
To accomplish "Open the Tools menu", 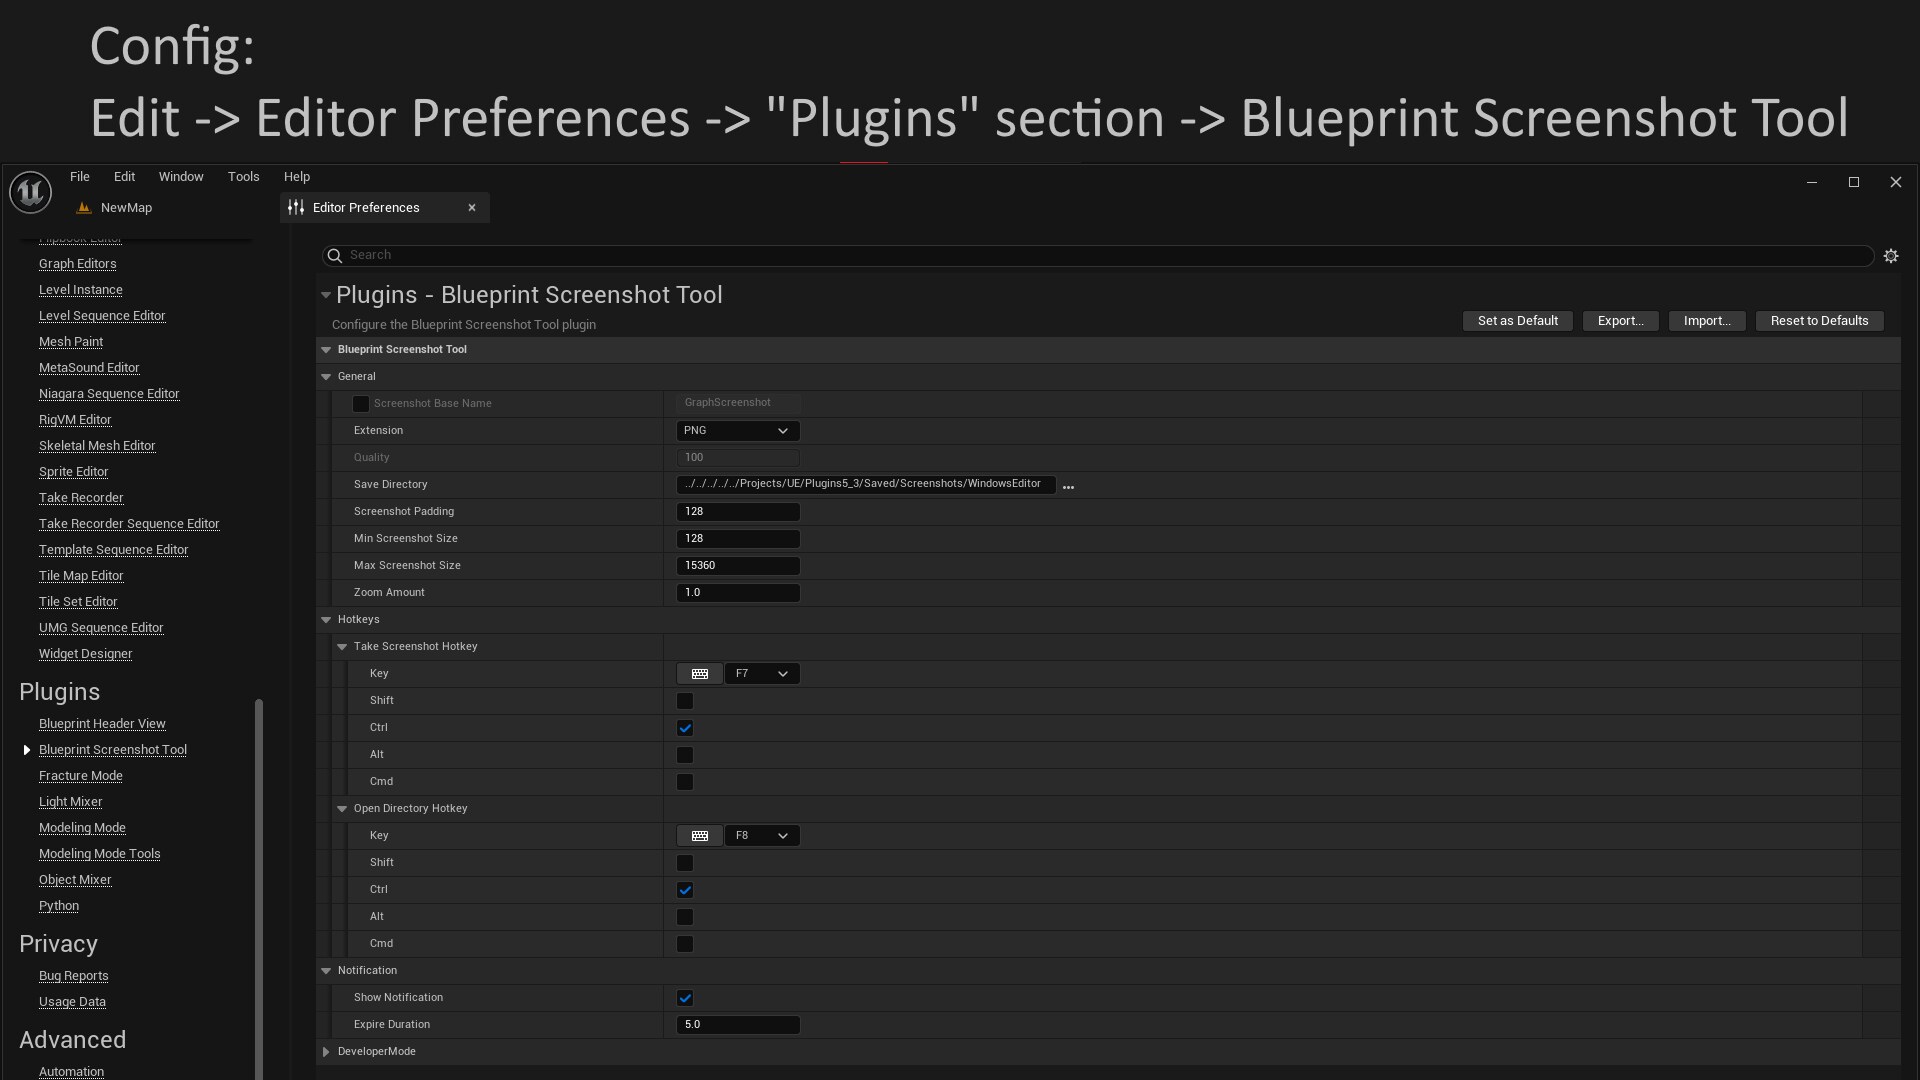I will [243, 176].
